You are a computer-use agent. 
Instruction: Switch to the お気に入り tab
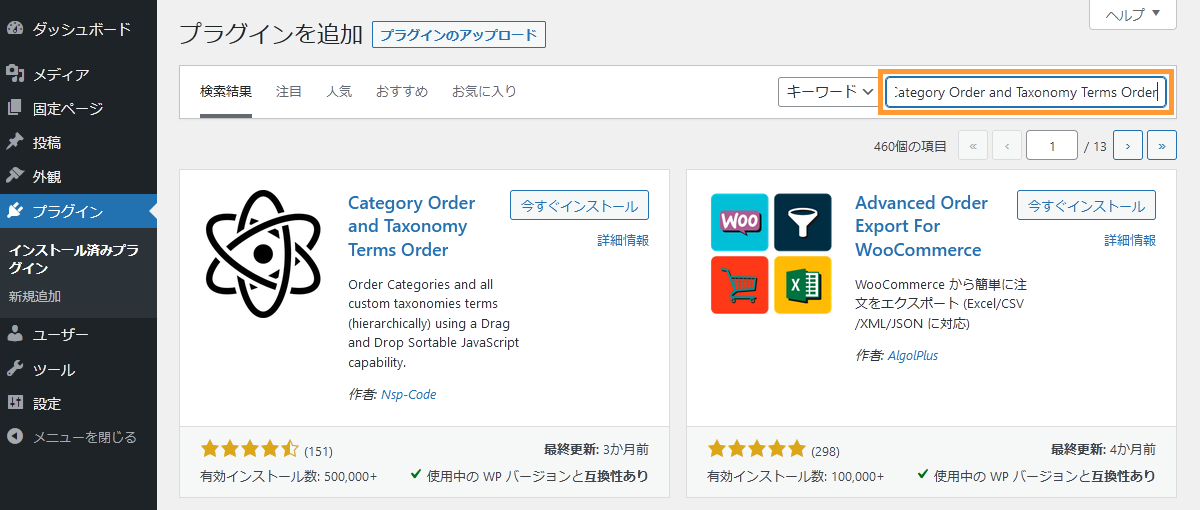(484, 91)
